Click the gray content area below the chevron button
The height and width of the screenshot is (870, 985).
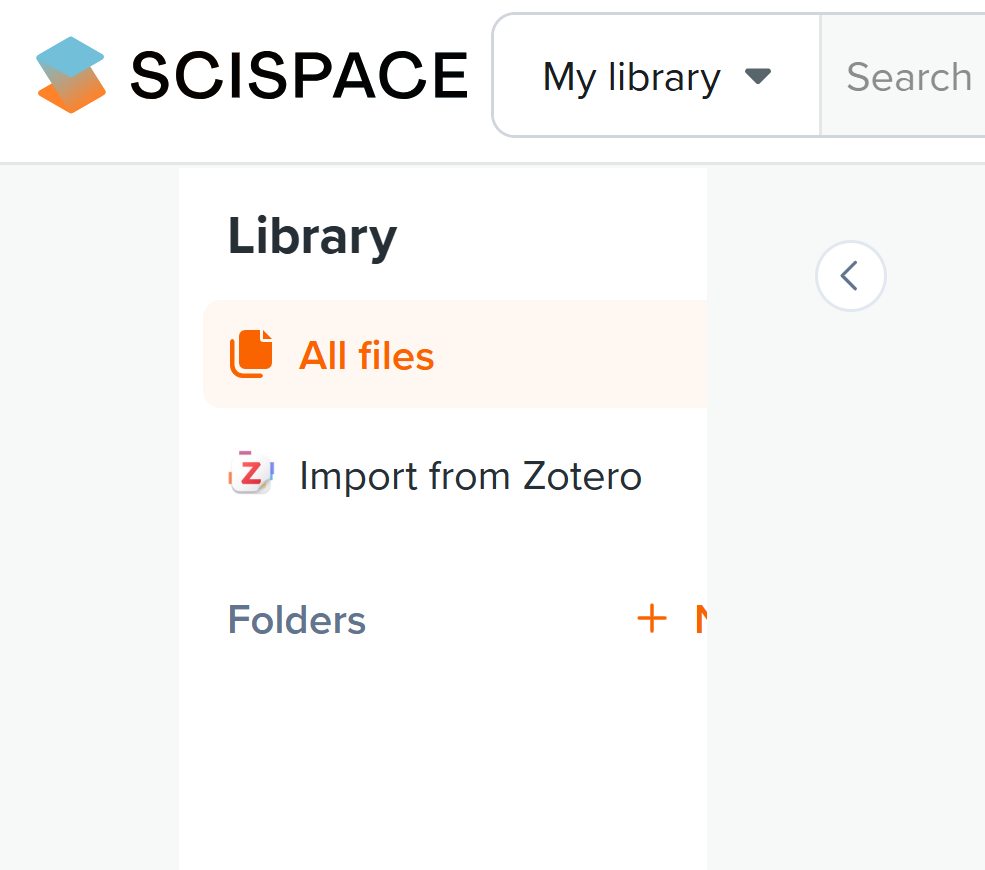(850, 550)
